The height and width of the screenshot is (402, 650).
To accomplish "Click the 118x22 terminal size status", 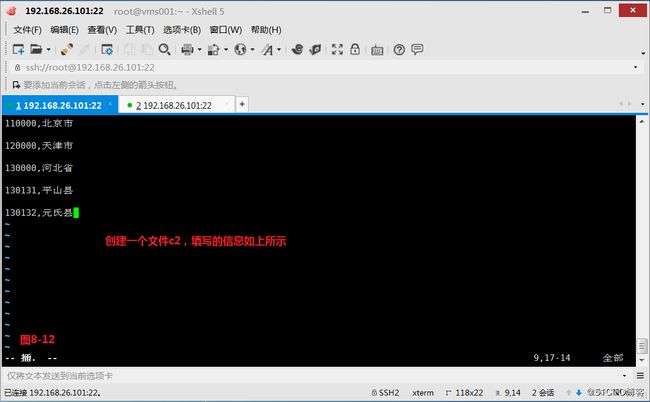I will click(465, 392).
